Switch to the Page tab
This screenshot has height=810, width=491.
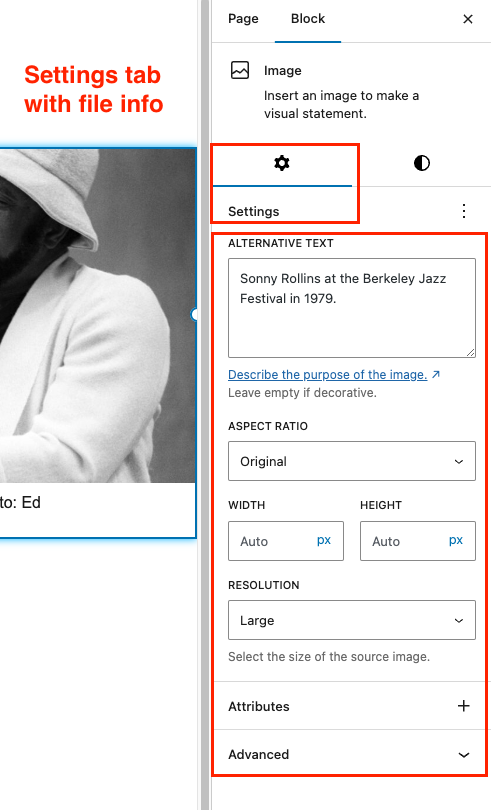(x=243, y=19)
